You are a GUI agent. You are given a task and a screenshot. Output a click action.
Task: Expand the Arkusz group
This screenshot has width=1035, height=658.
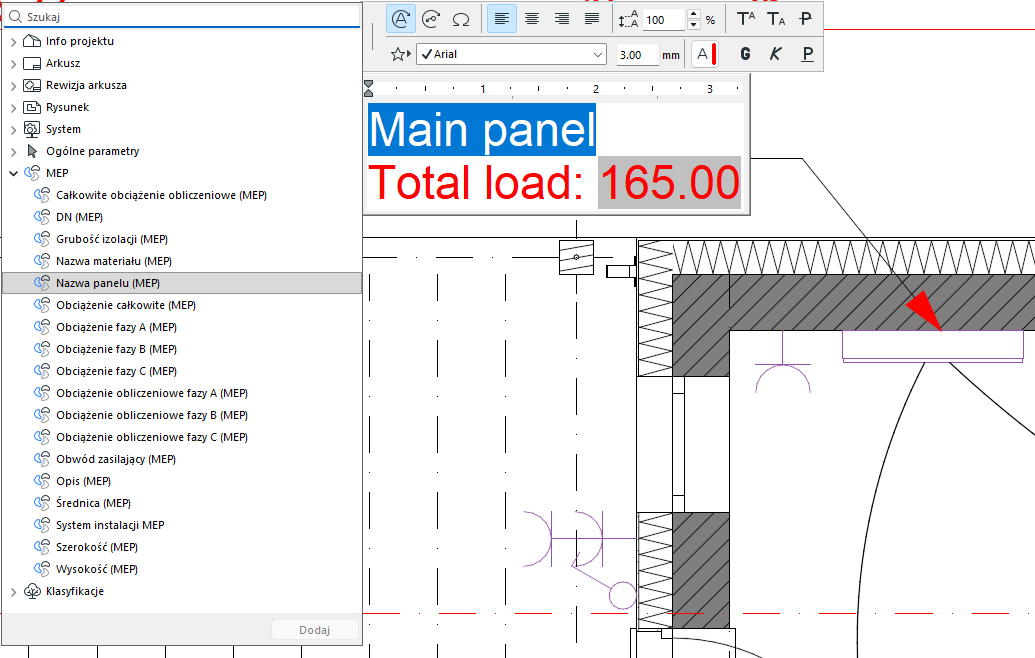point(13,64)
